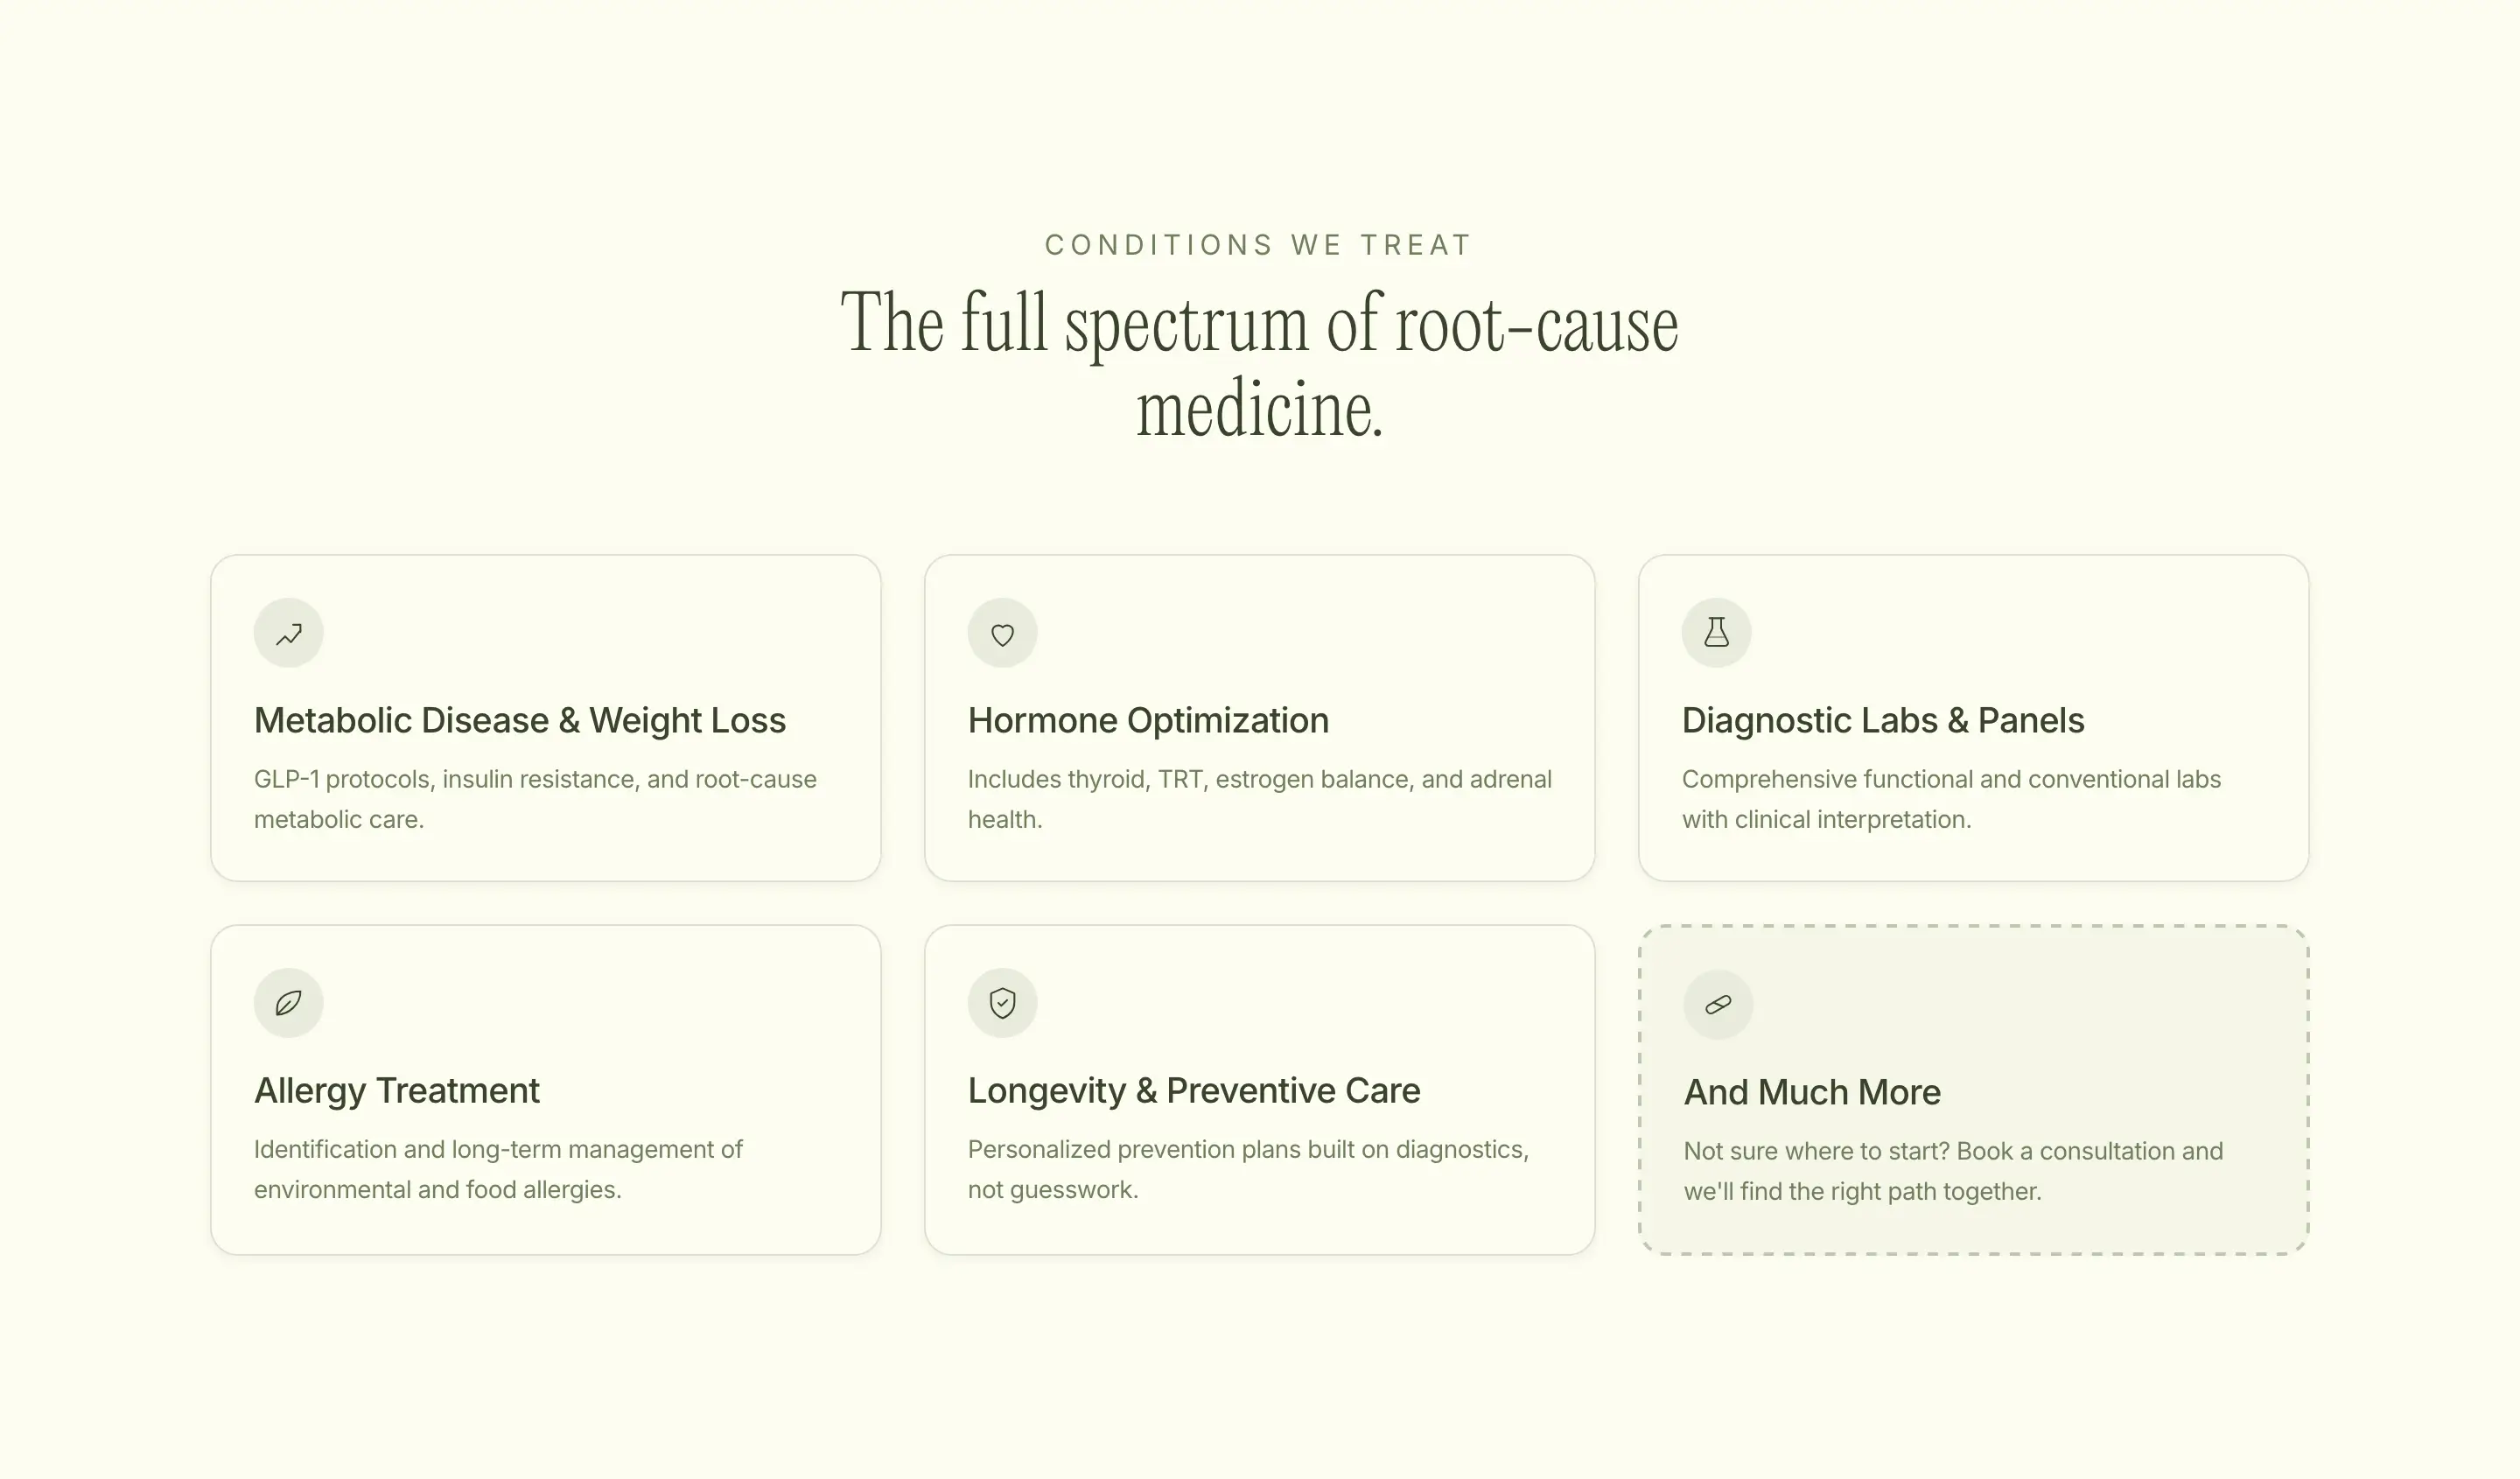Click the full spectrum of root-cause medicine headline
The image size is (2520, 1479).
point(1259,365)
